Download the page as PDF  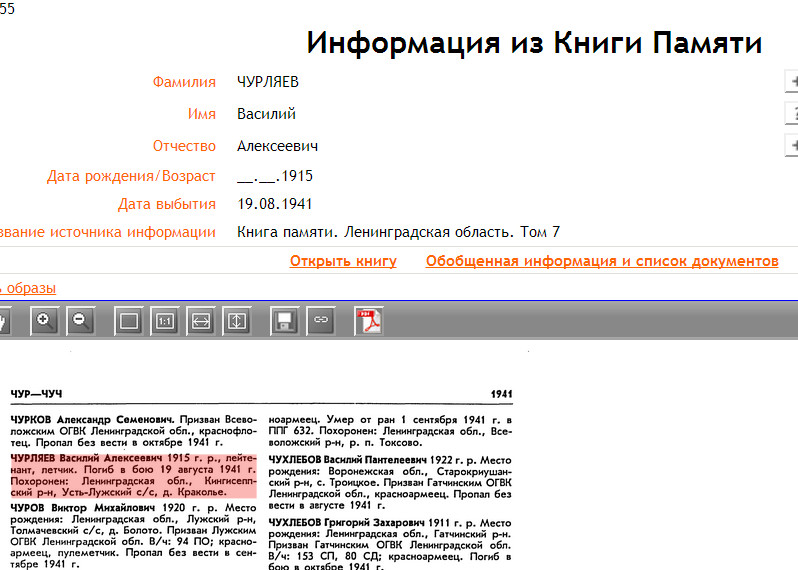(x=369, y=321)
